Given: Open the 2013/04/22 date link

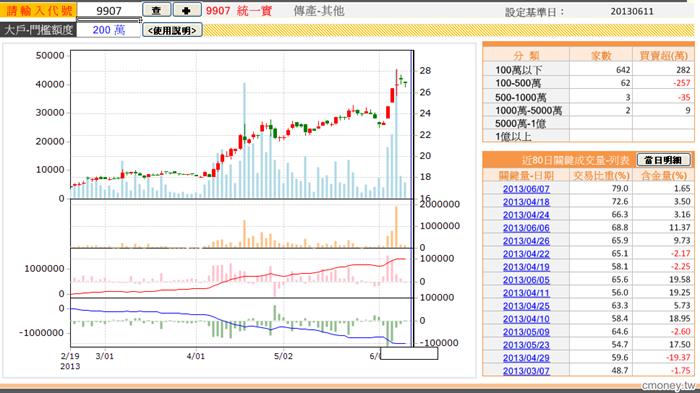Looking at the screenshot, I should coord(526,254).
